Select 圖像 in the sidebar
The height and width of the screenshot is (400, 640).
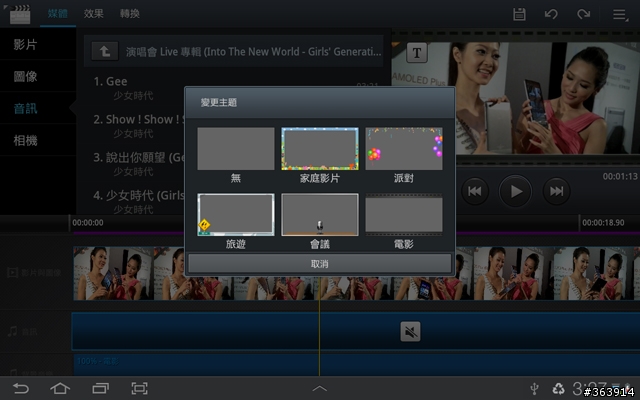click(x=38, y=76)
